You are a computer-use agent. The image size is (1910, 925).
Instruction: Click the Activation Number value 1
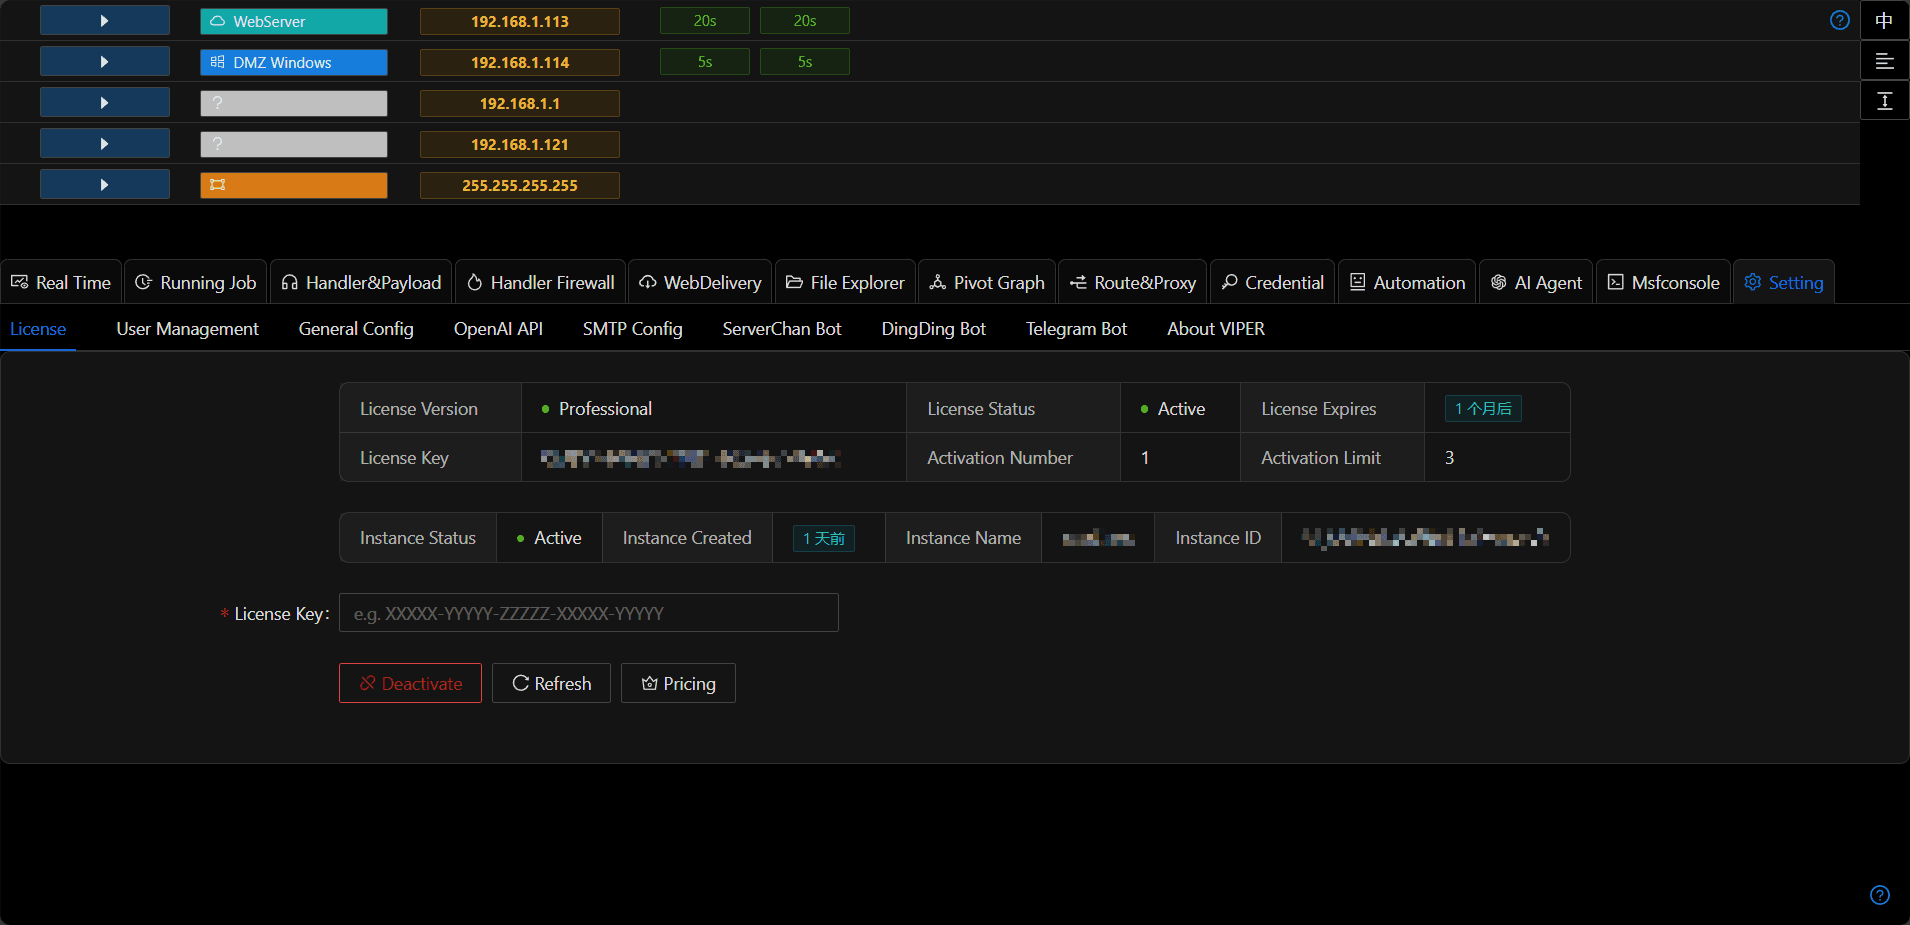[x=1145, y=458]
